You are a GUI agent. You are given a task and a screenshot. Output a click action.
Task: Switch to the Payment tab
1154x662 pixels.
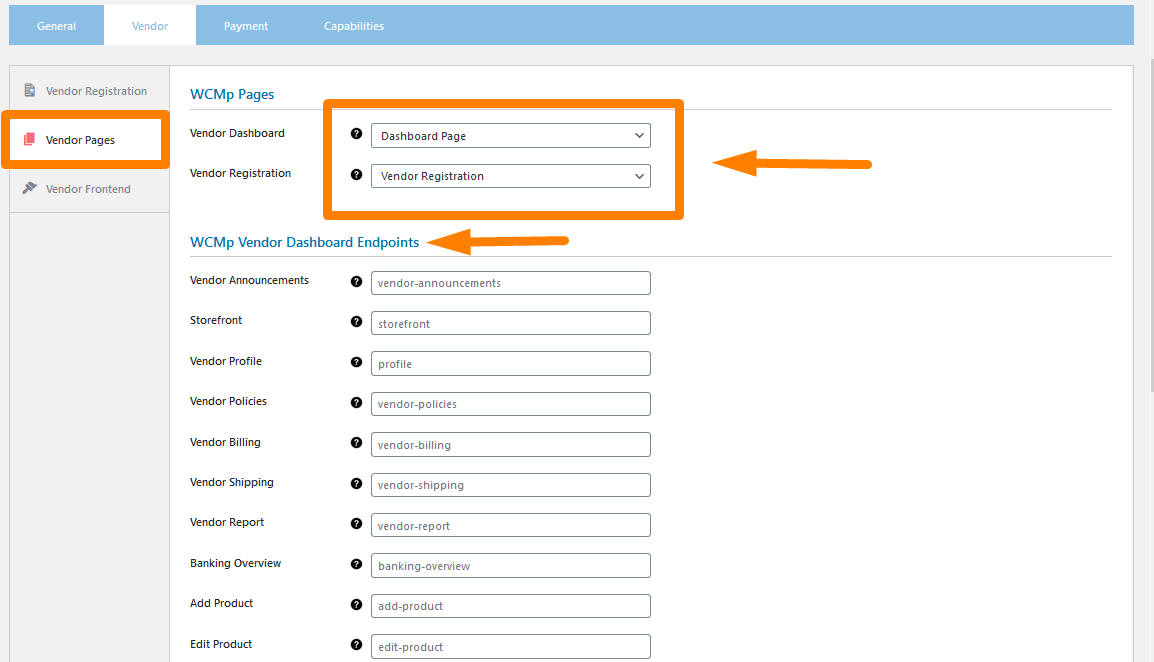(246, 26)
